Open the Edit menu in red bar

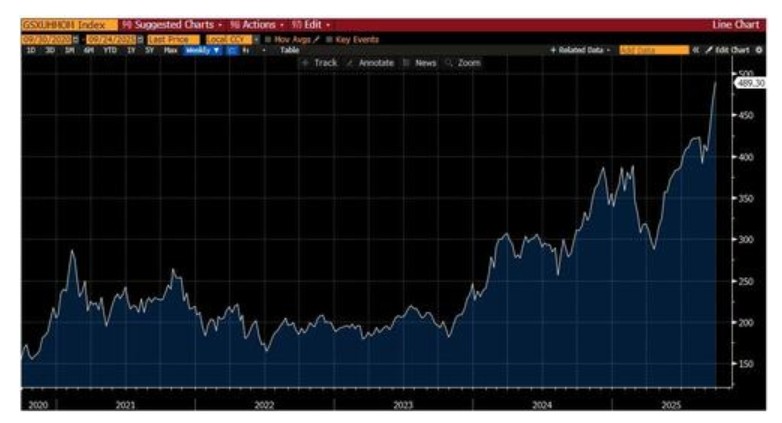pyautogui.click(x=311, y=25)
